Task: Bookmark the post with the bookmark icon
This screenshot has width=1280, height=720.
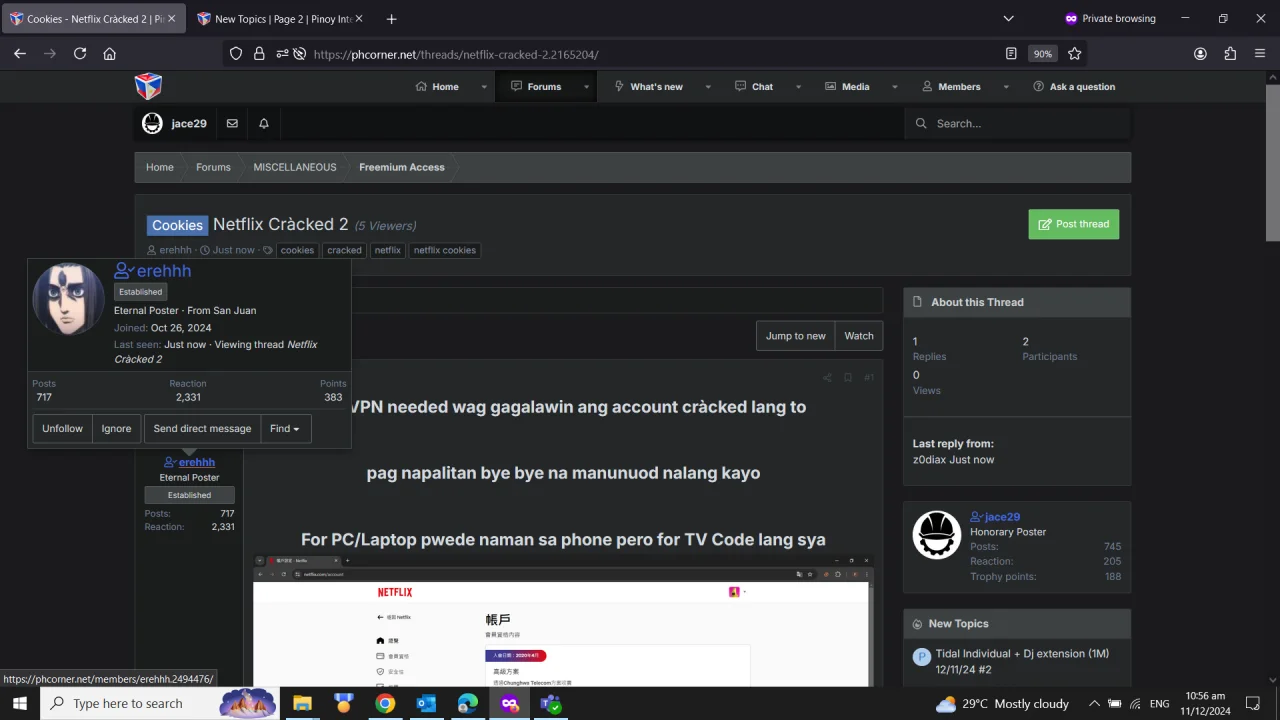Action: [848, 378]
